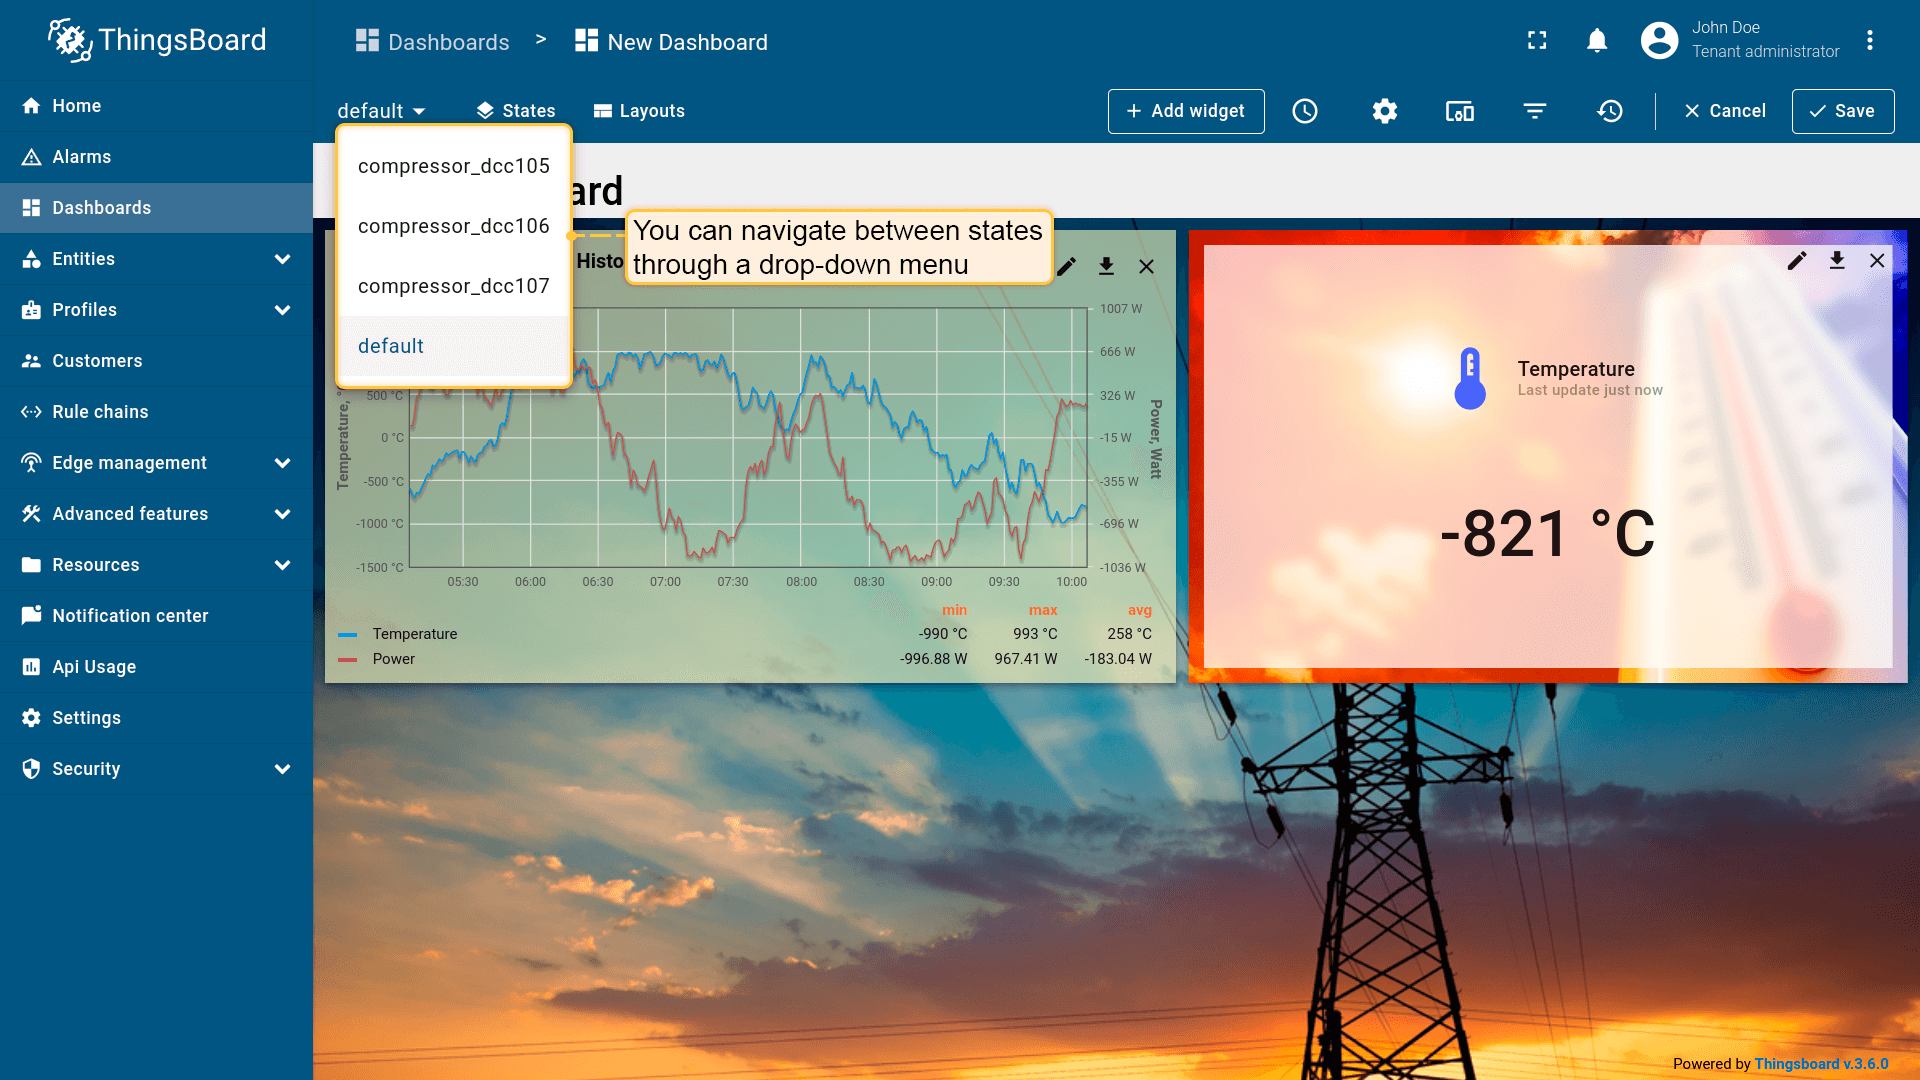Toggle Power series in chart legend
This screenshot has height=1080, width=1920.
[393, 659]
